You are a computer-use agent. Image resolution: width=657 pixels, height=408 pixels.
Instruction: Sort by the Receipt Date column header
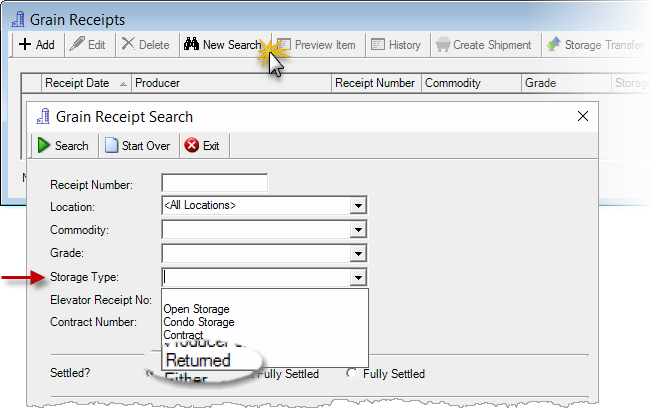(86, 83)
